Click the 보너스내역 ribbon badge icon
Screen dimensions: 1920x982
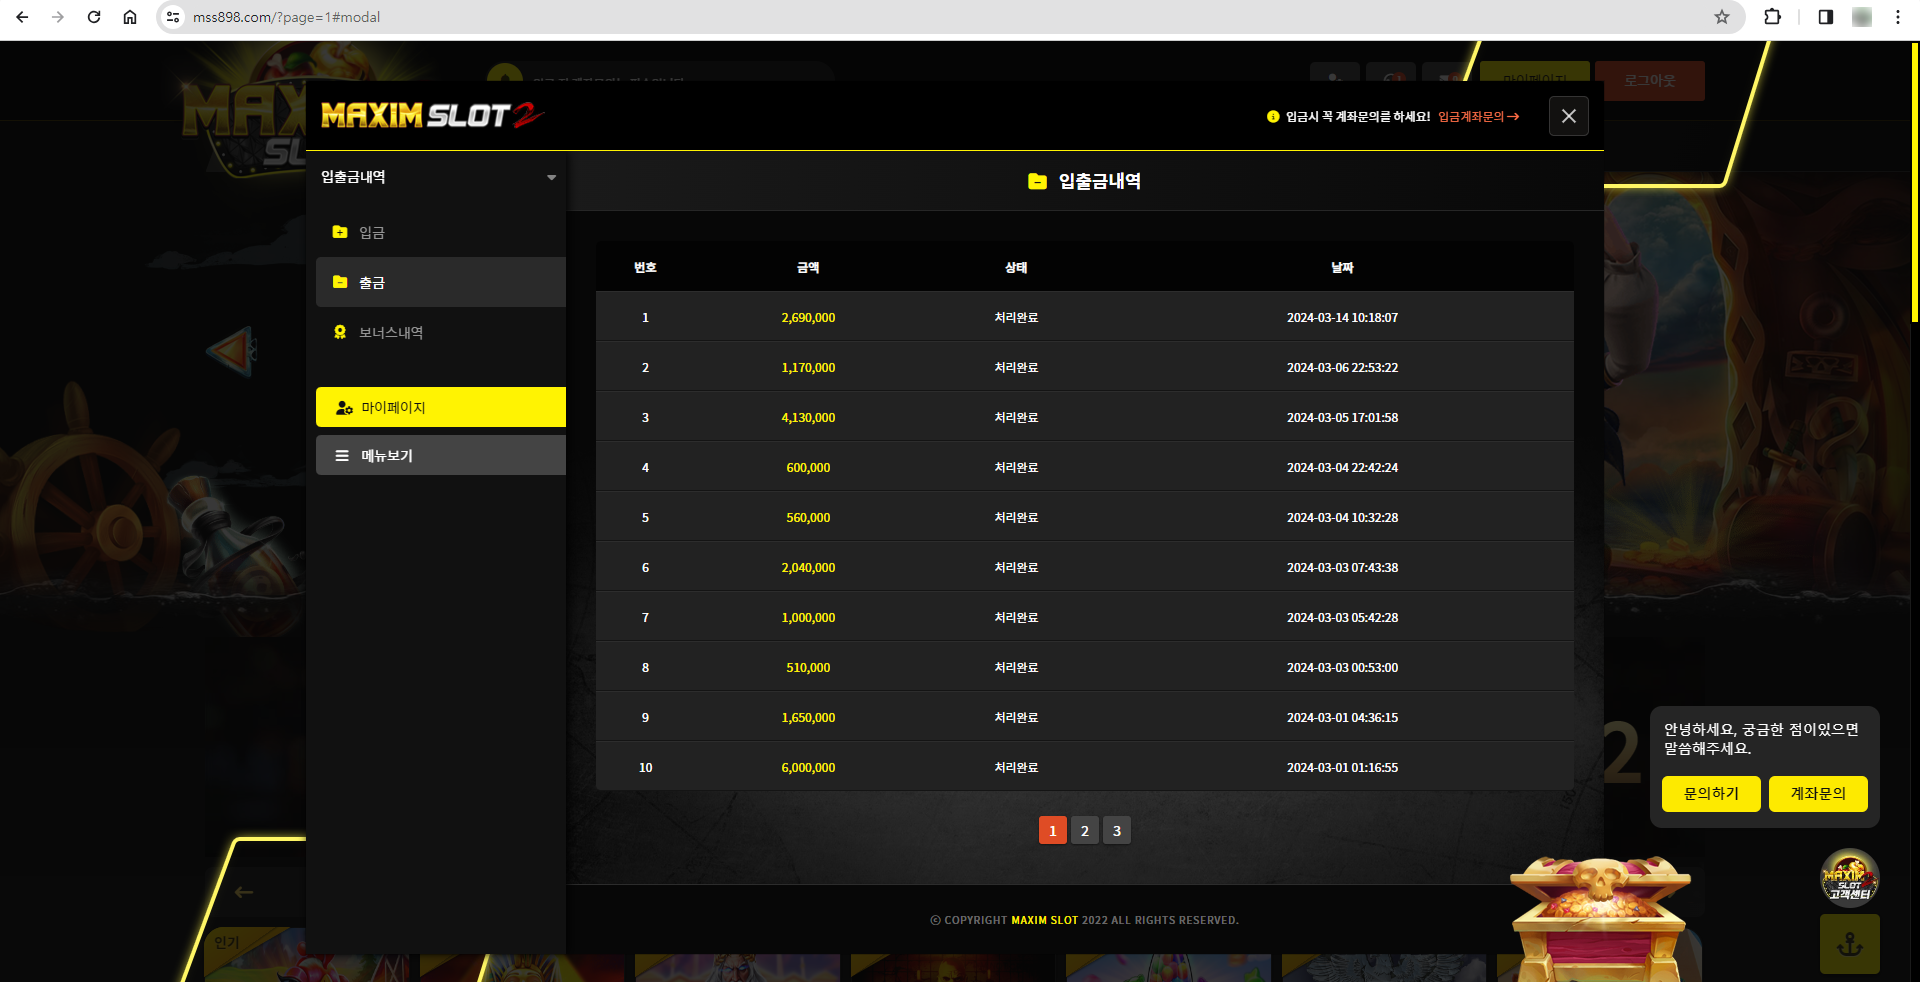pyautogui.click(x=340, y=332)
